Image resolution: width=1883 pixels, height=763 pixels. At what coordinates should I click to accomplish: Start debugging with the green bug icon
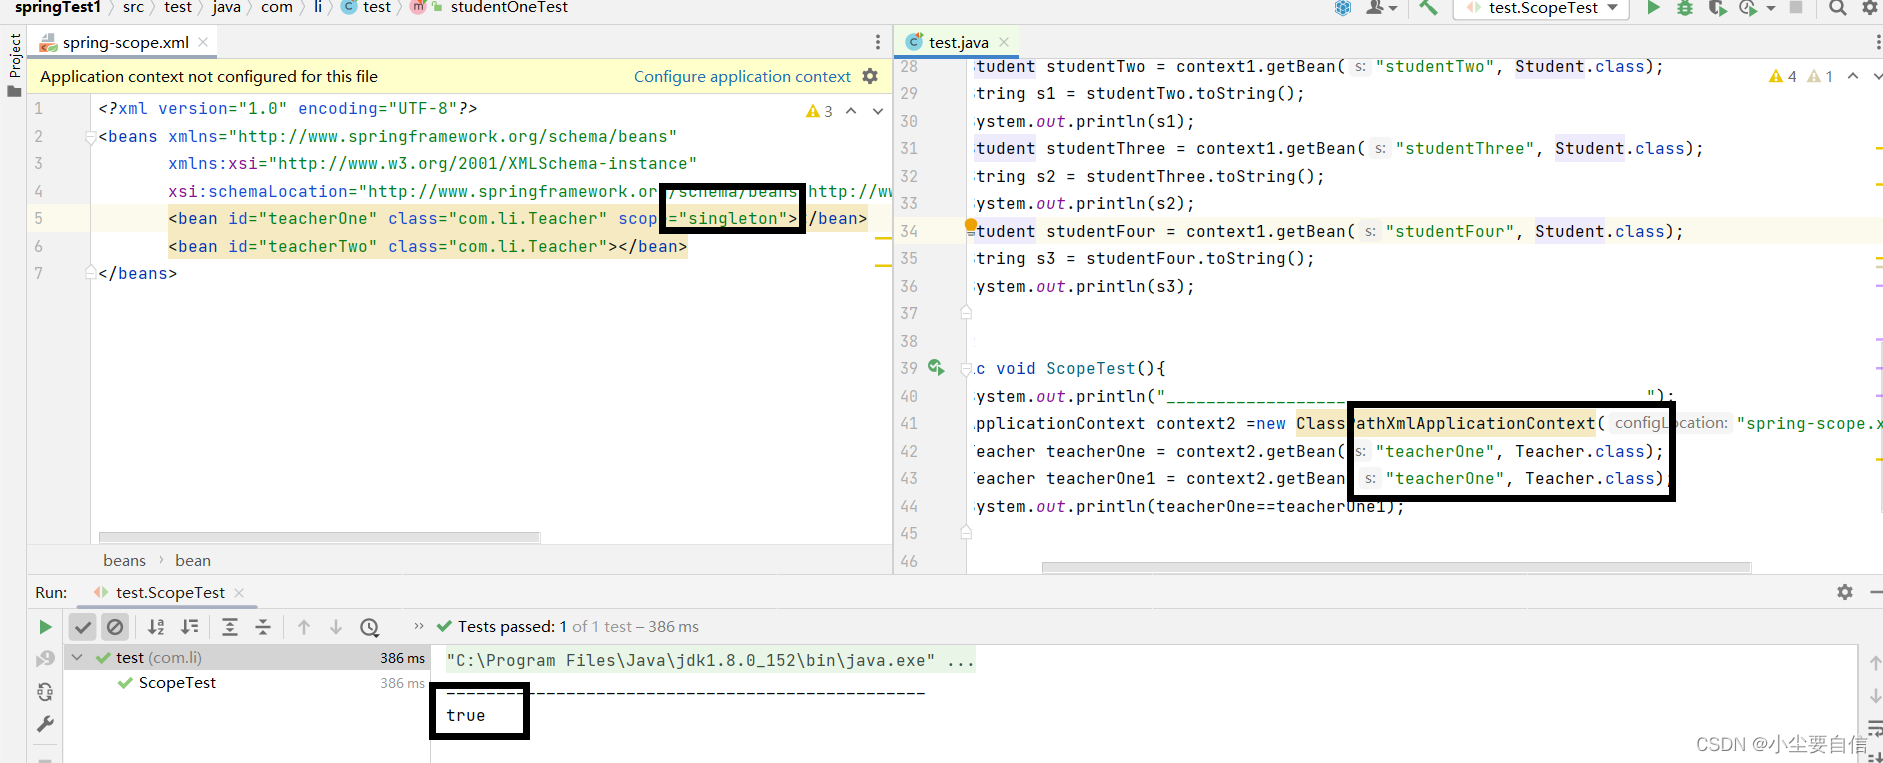(x=1685, y=8)
